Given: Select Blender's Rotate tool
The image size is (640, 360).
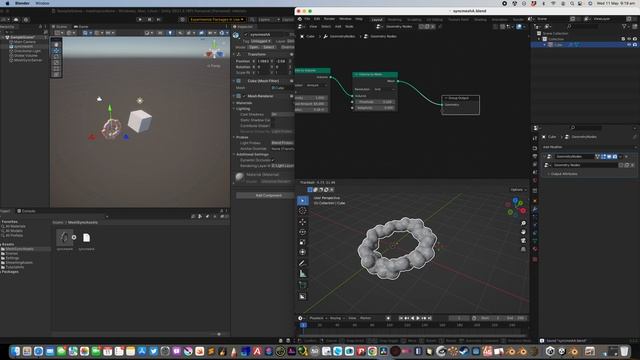Looking at the screenshot, I should [x=302, y=232].
